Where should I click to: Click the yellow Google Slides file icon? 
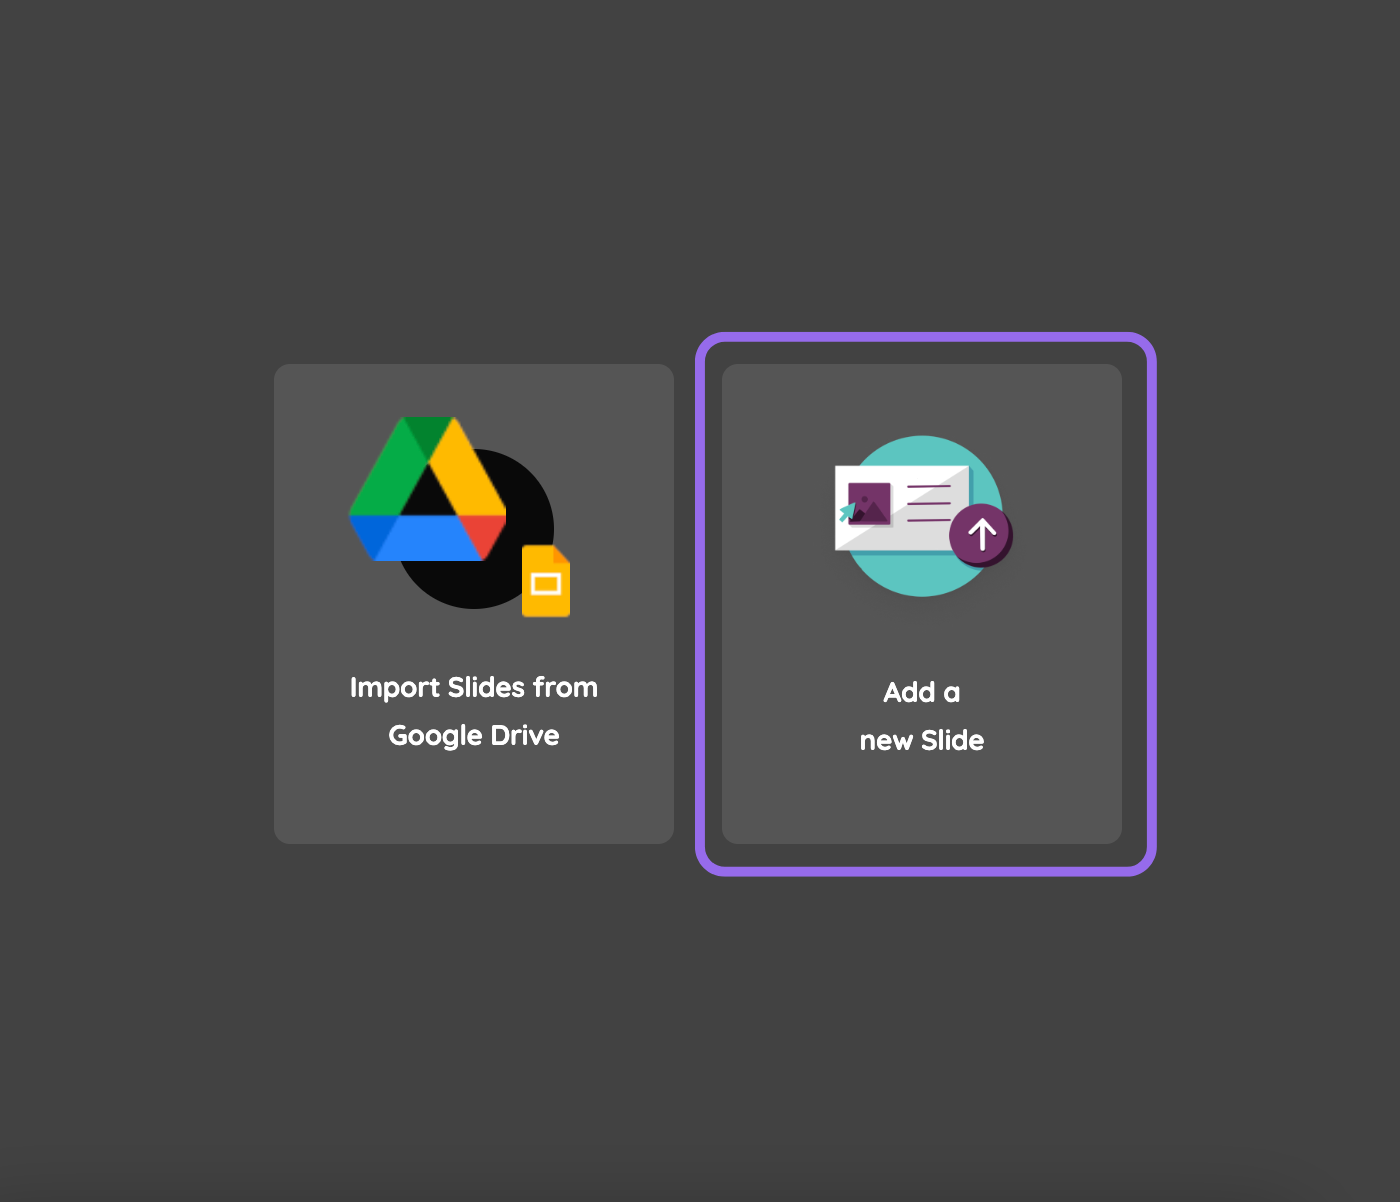pyautogui.click(x=546, y=581)
